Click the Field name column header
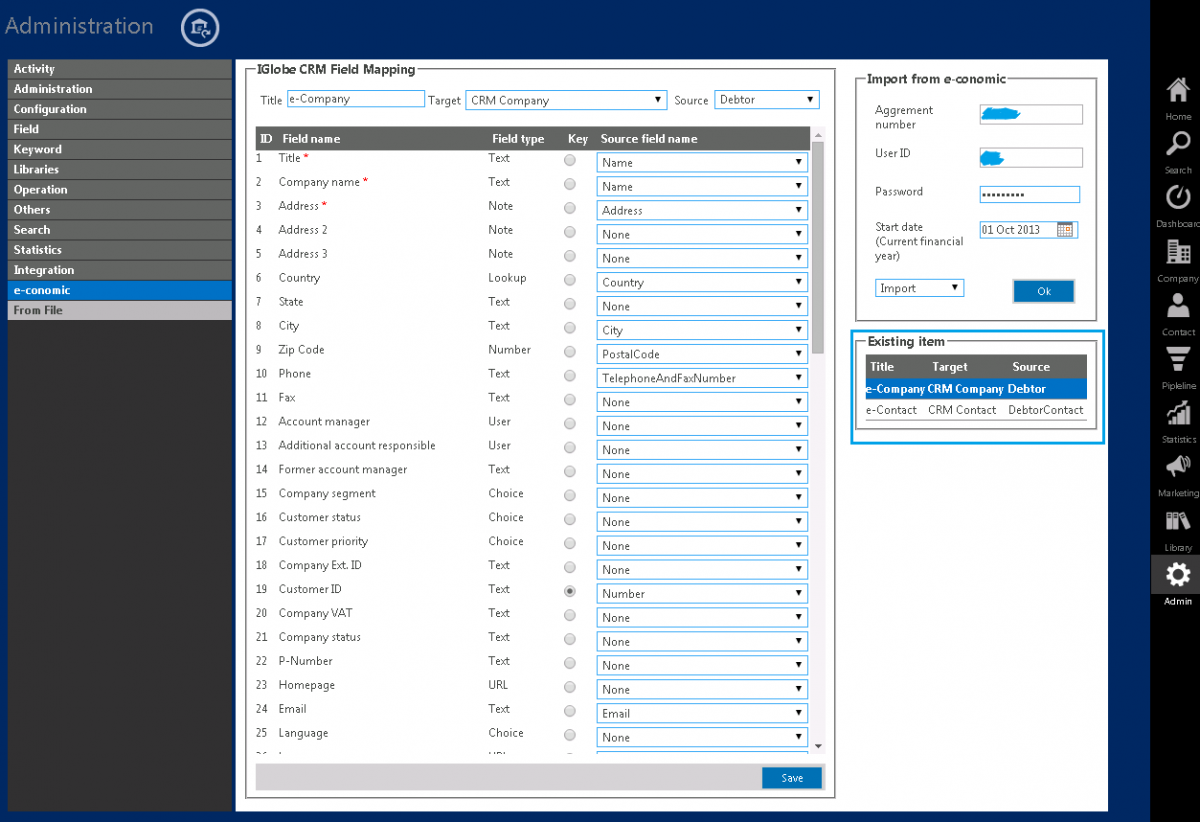The width and height of the screenshot is (1200, 822). [x=311, y=139]
